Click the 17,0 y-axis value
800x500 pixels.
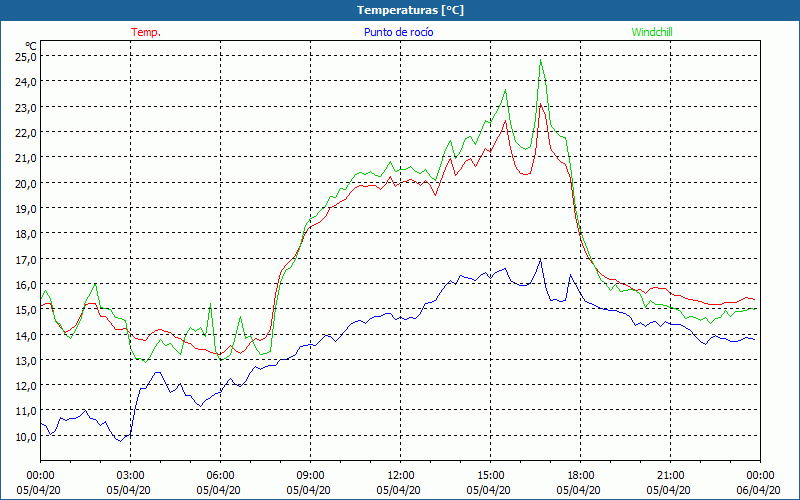pos(25,259)
